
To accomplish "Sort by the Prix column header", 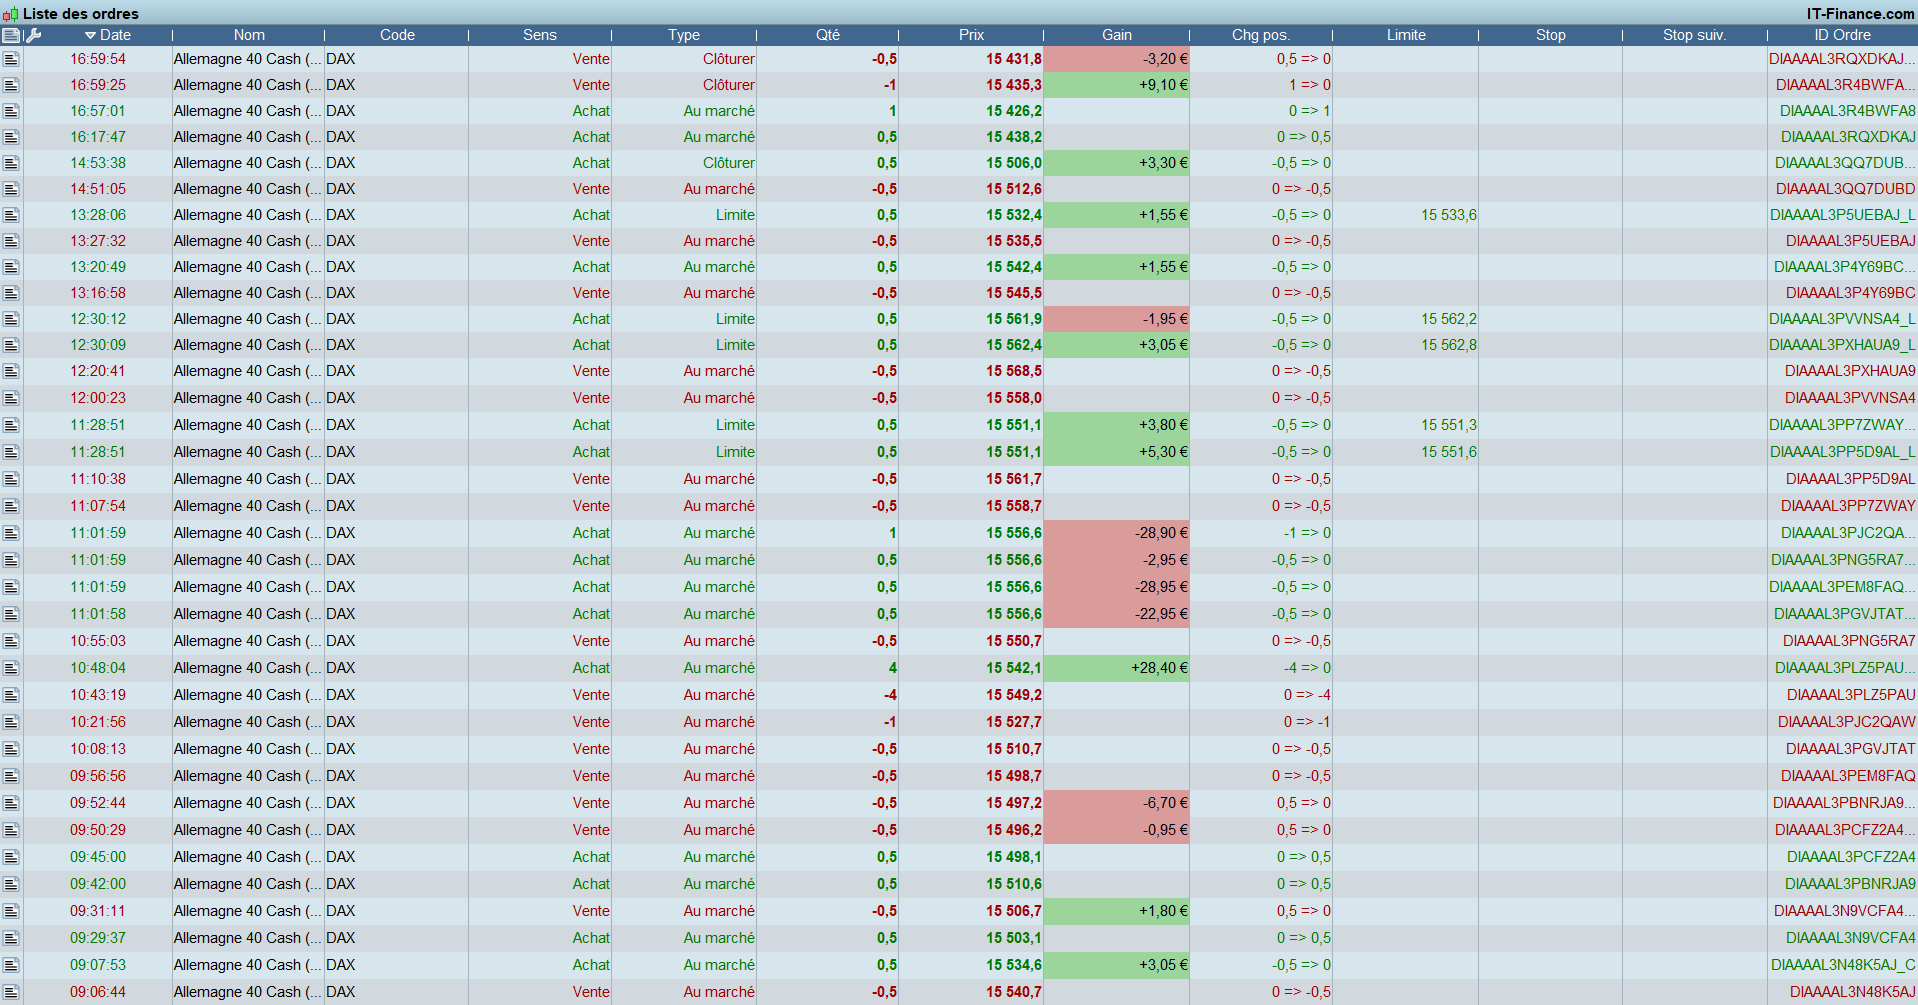I will click(971, 35).
